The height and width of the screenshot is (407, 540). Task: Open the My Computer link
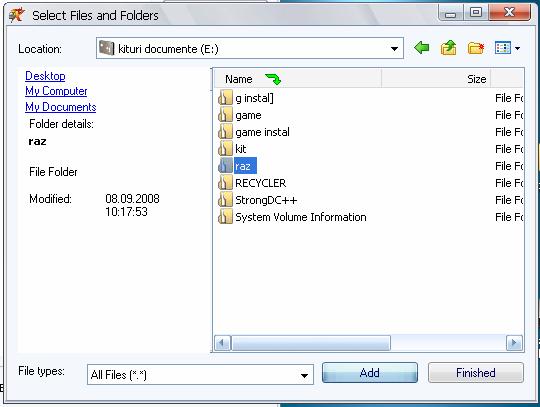pyautogui.click(x=56, y=91)
